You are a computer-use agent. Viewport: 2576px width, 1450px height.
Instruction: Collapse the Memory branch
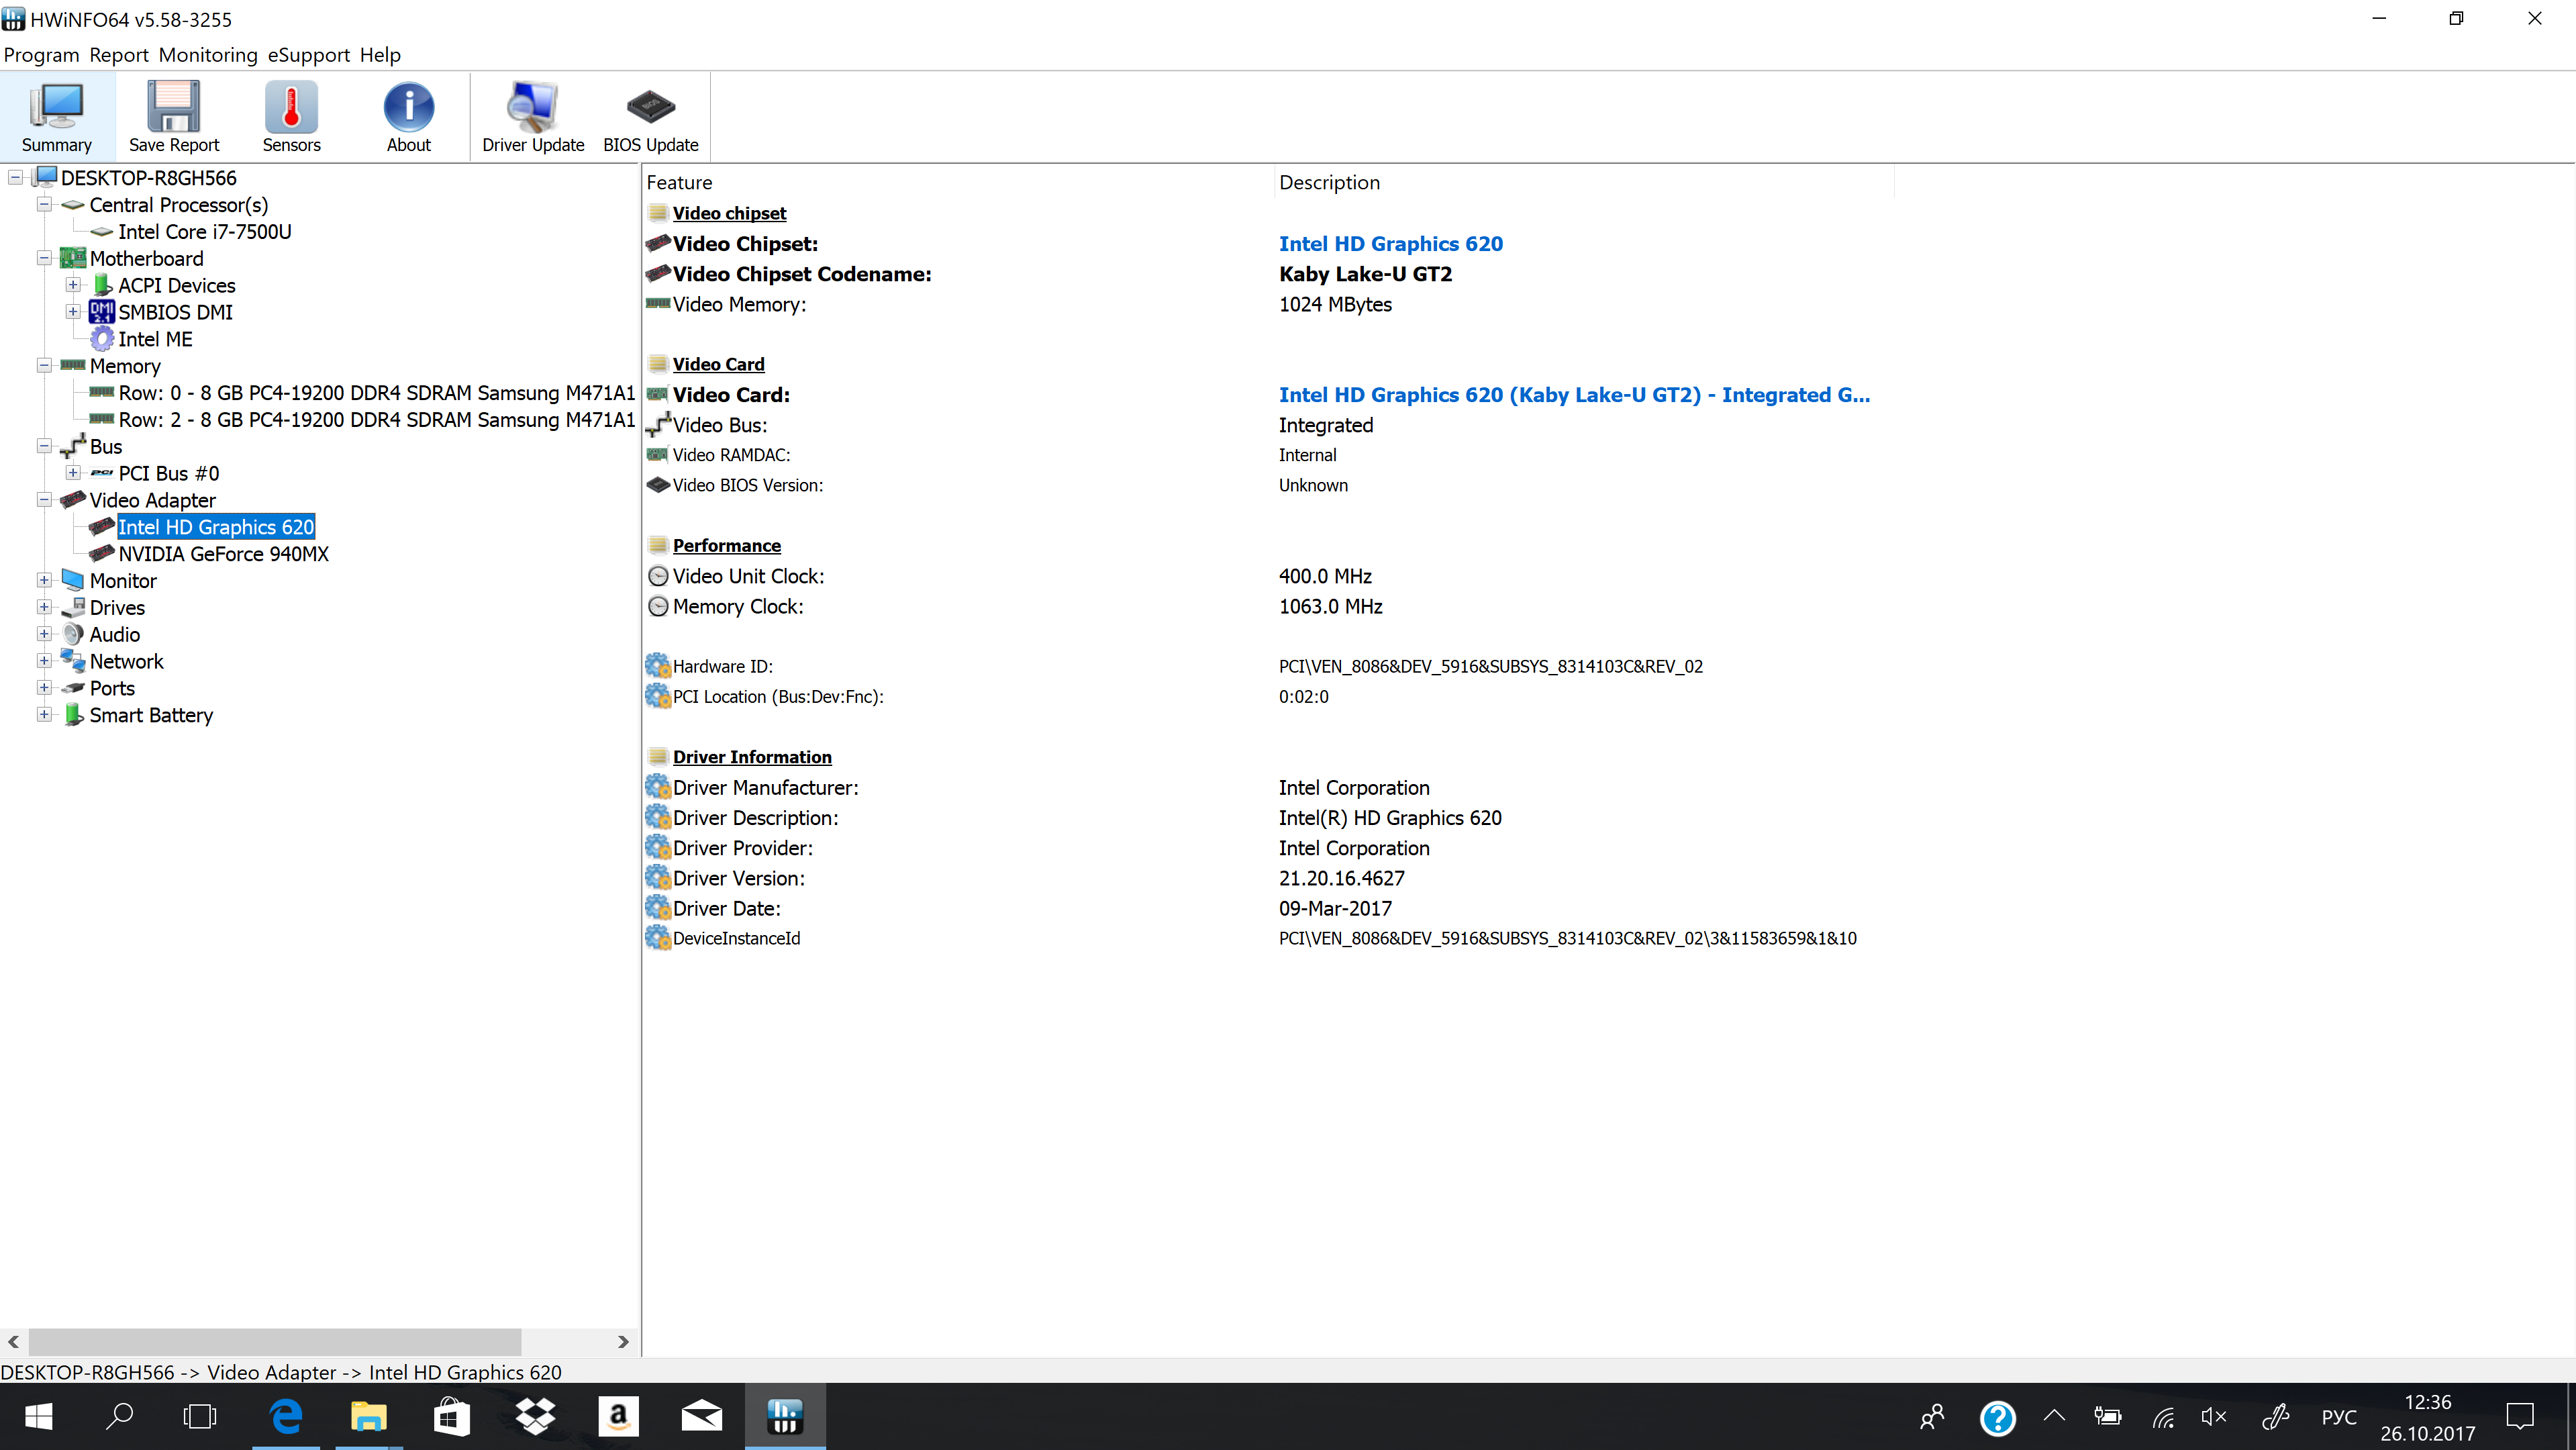pyautogui.click(x=44, y=366)
